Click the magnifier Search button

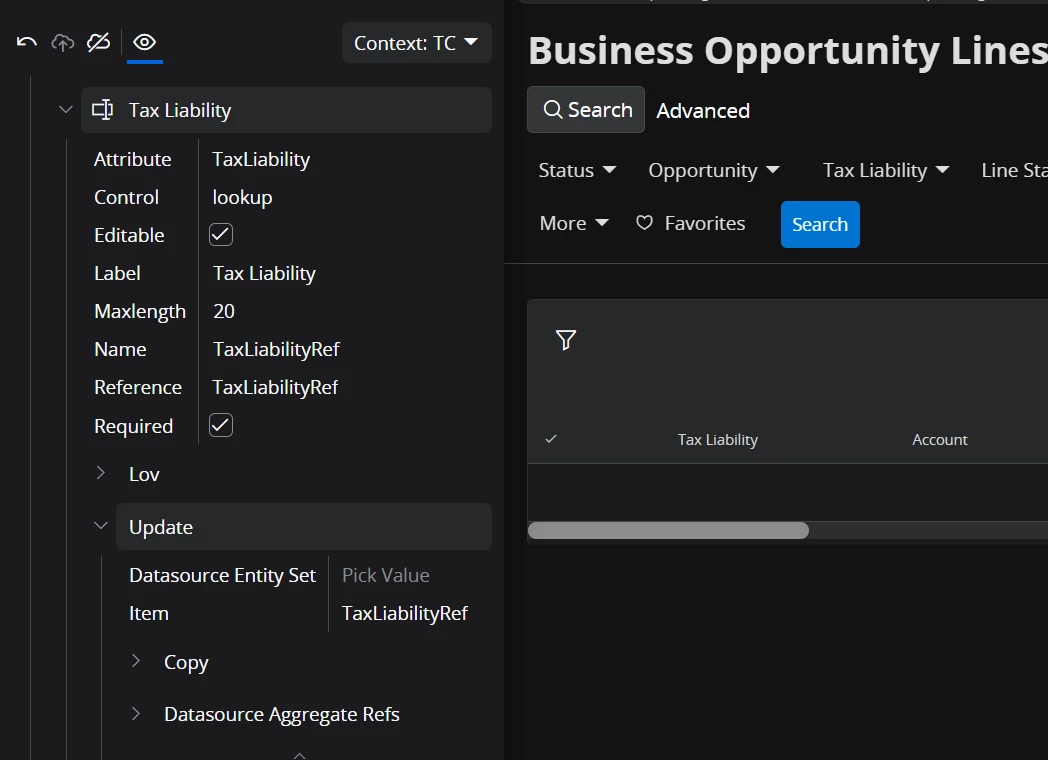coord(586,110)
